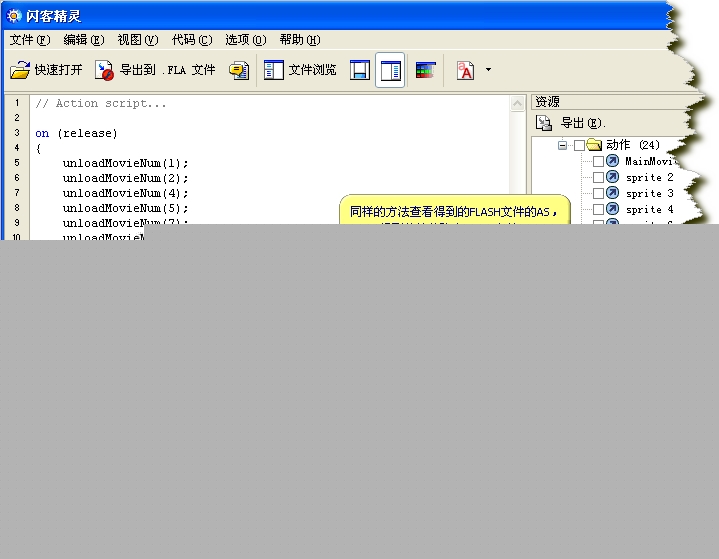The height and width of the screenshot is (559, 719).
Task: Select sprite 4 in the resource tree
Action: 649,209
